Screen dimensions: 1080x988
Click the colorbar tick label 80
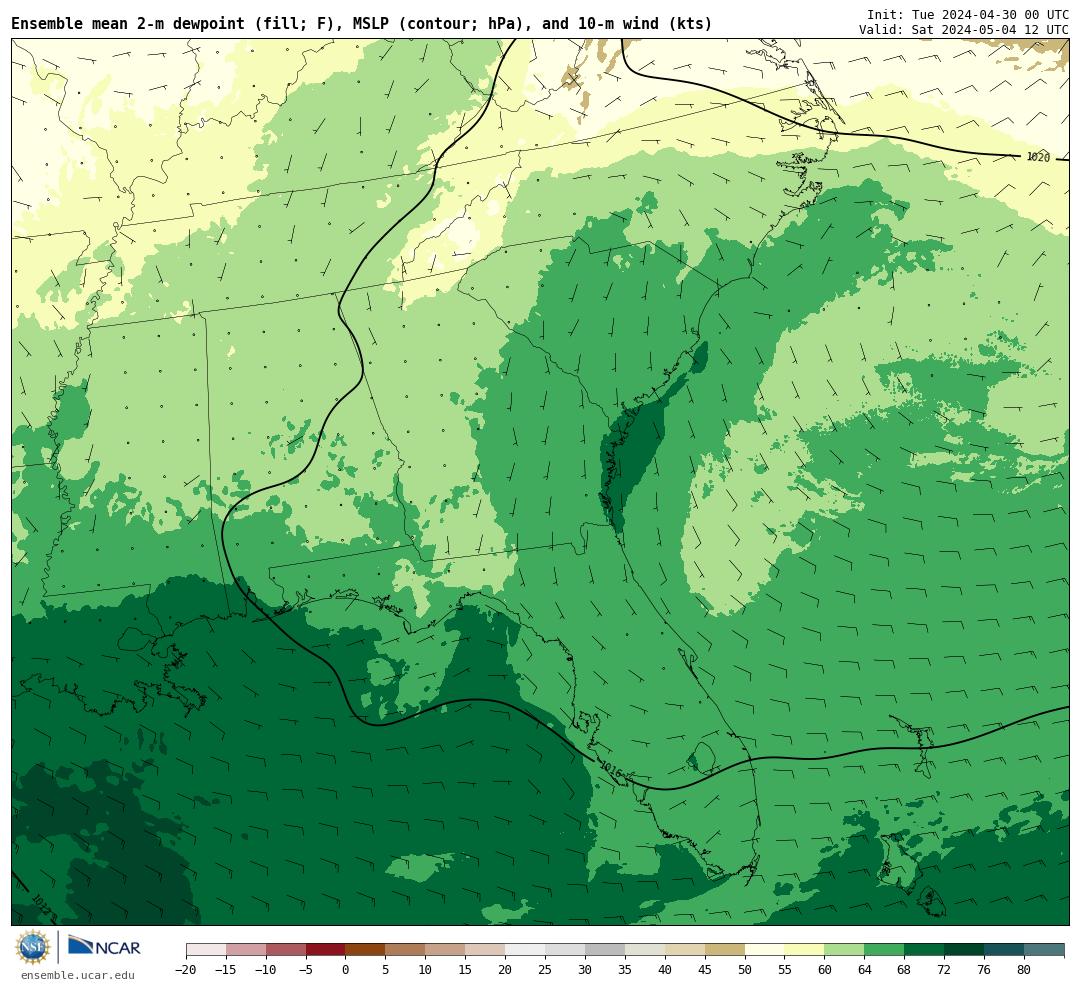pos(1024,970)
